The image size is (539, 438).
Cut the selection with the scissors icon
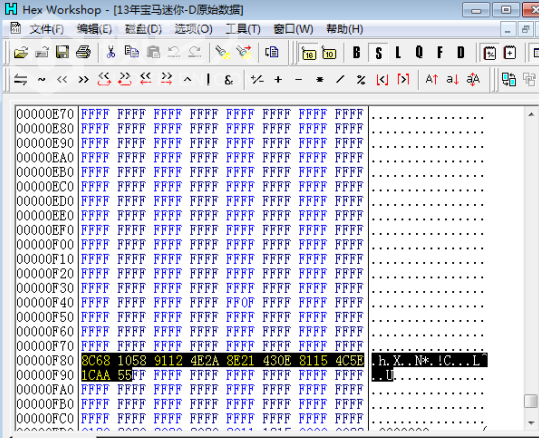coord(111,52)
